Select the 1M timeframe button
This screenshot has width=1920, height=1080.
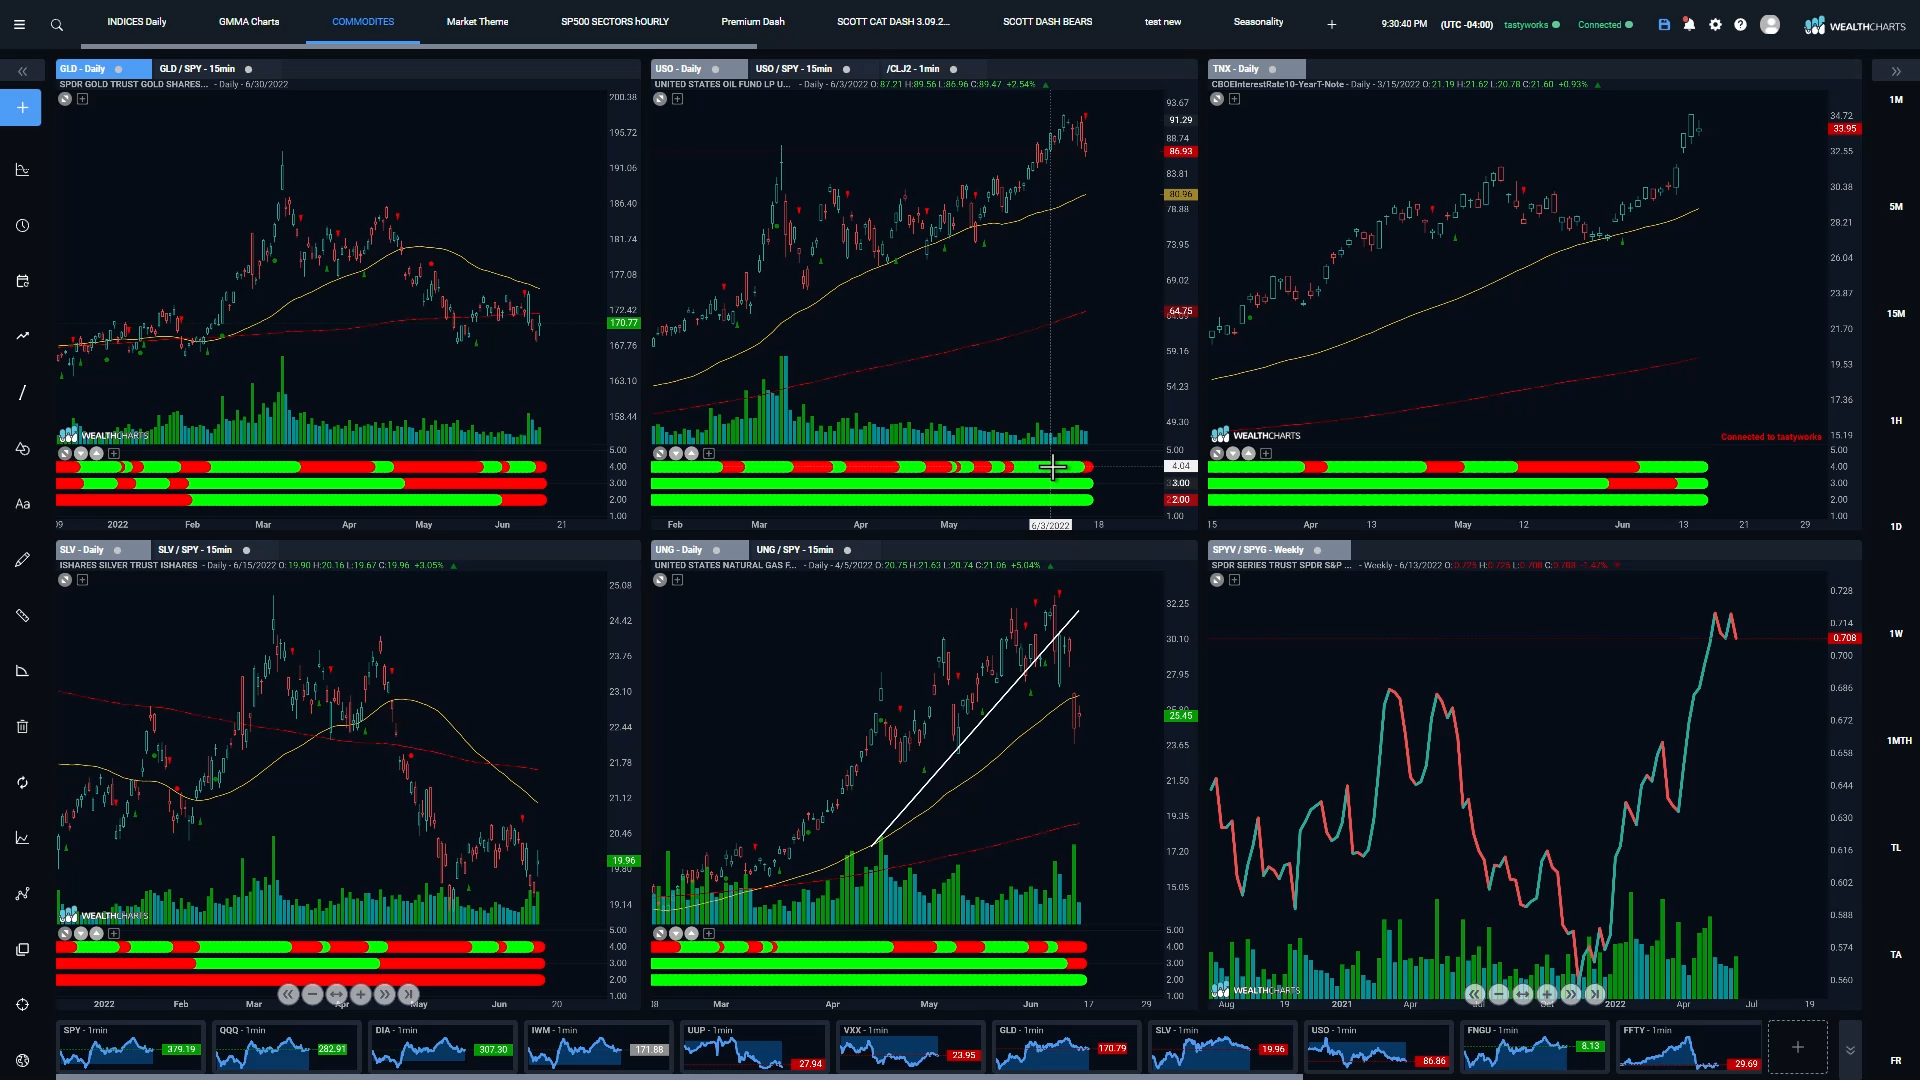pyautogui.click(x=1896, y=100)
